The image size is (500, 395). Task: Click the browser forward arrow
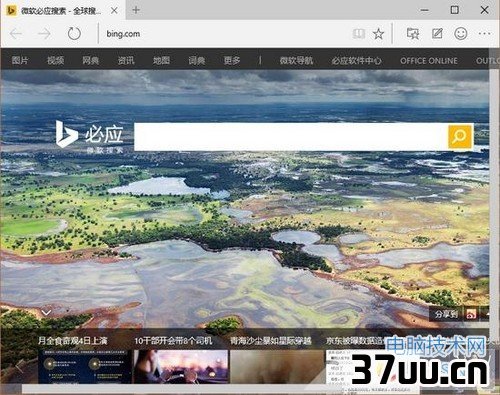[44, 34]
